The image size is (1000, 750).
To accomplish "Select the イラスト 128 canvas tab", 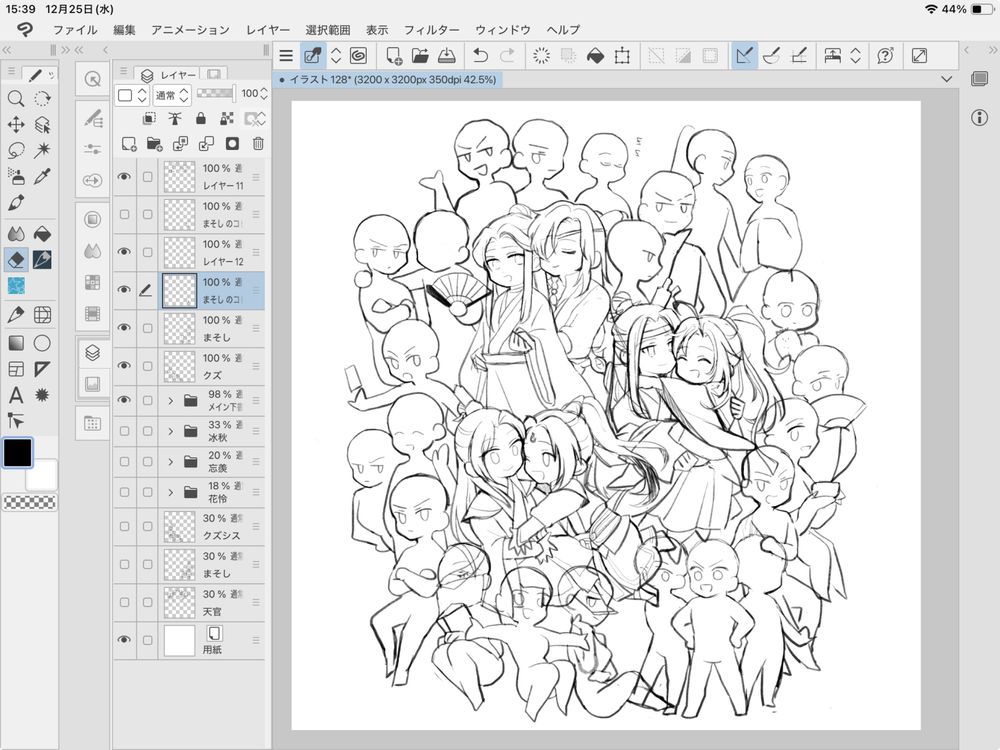I will pos(388,80).
